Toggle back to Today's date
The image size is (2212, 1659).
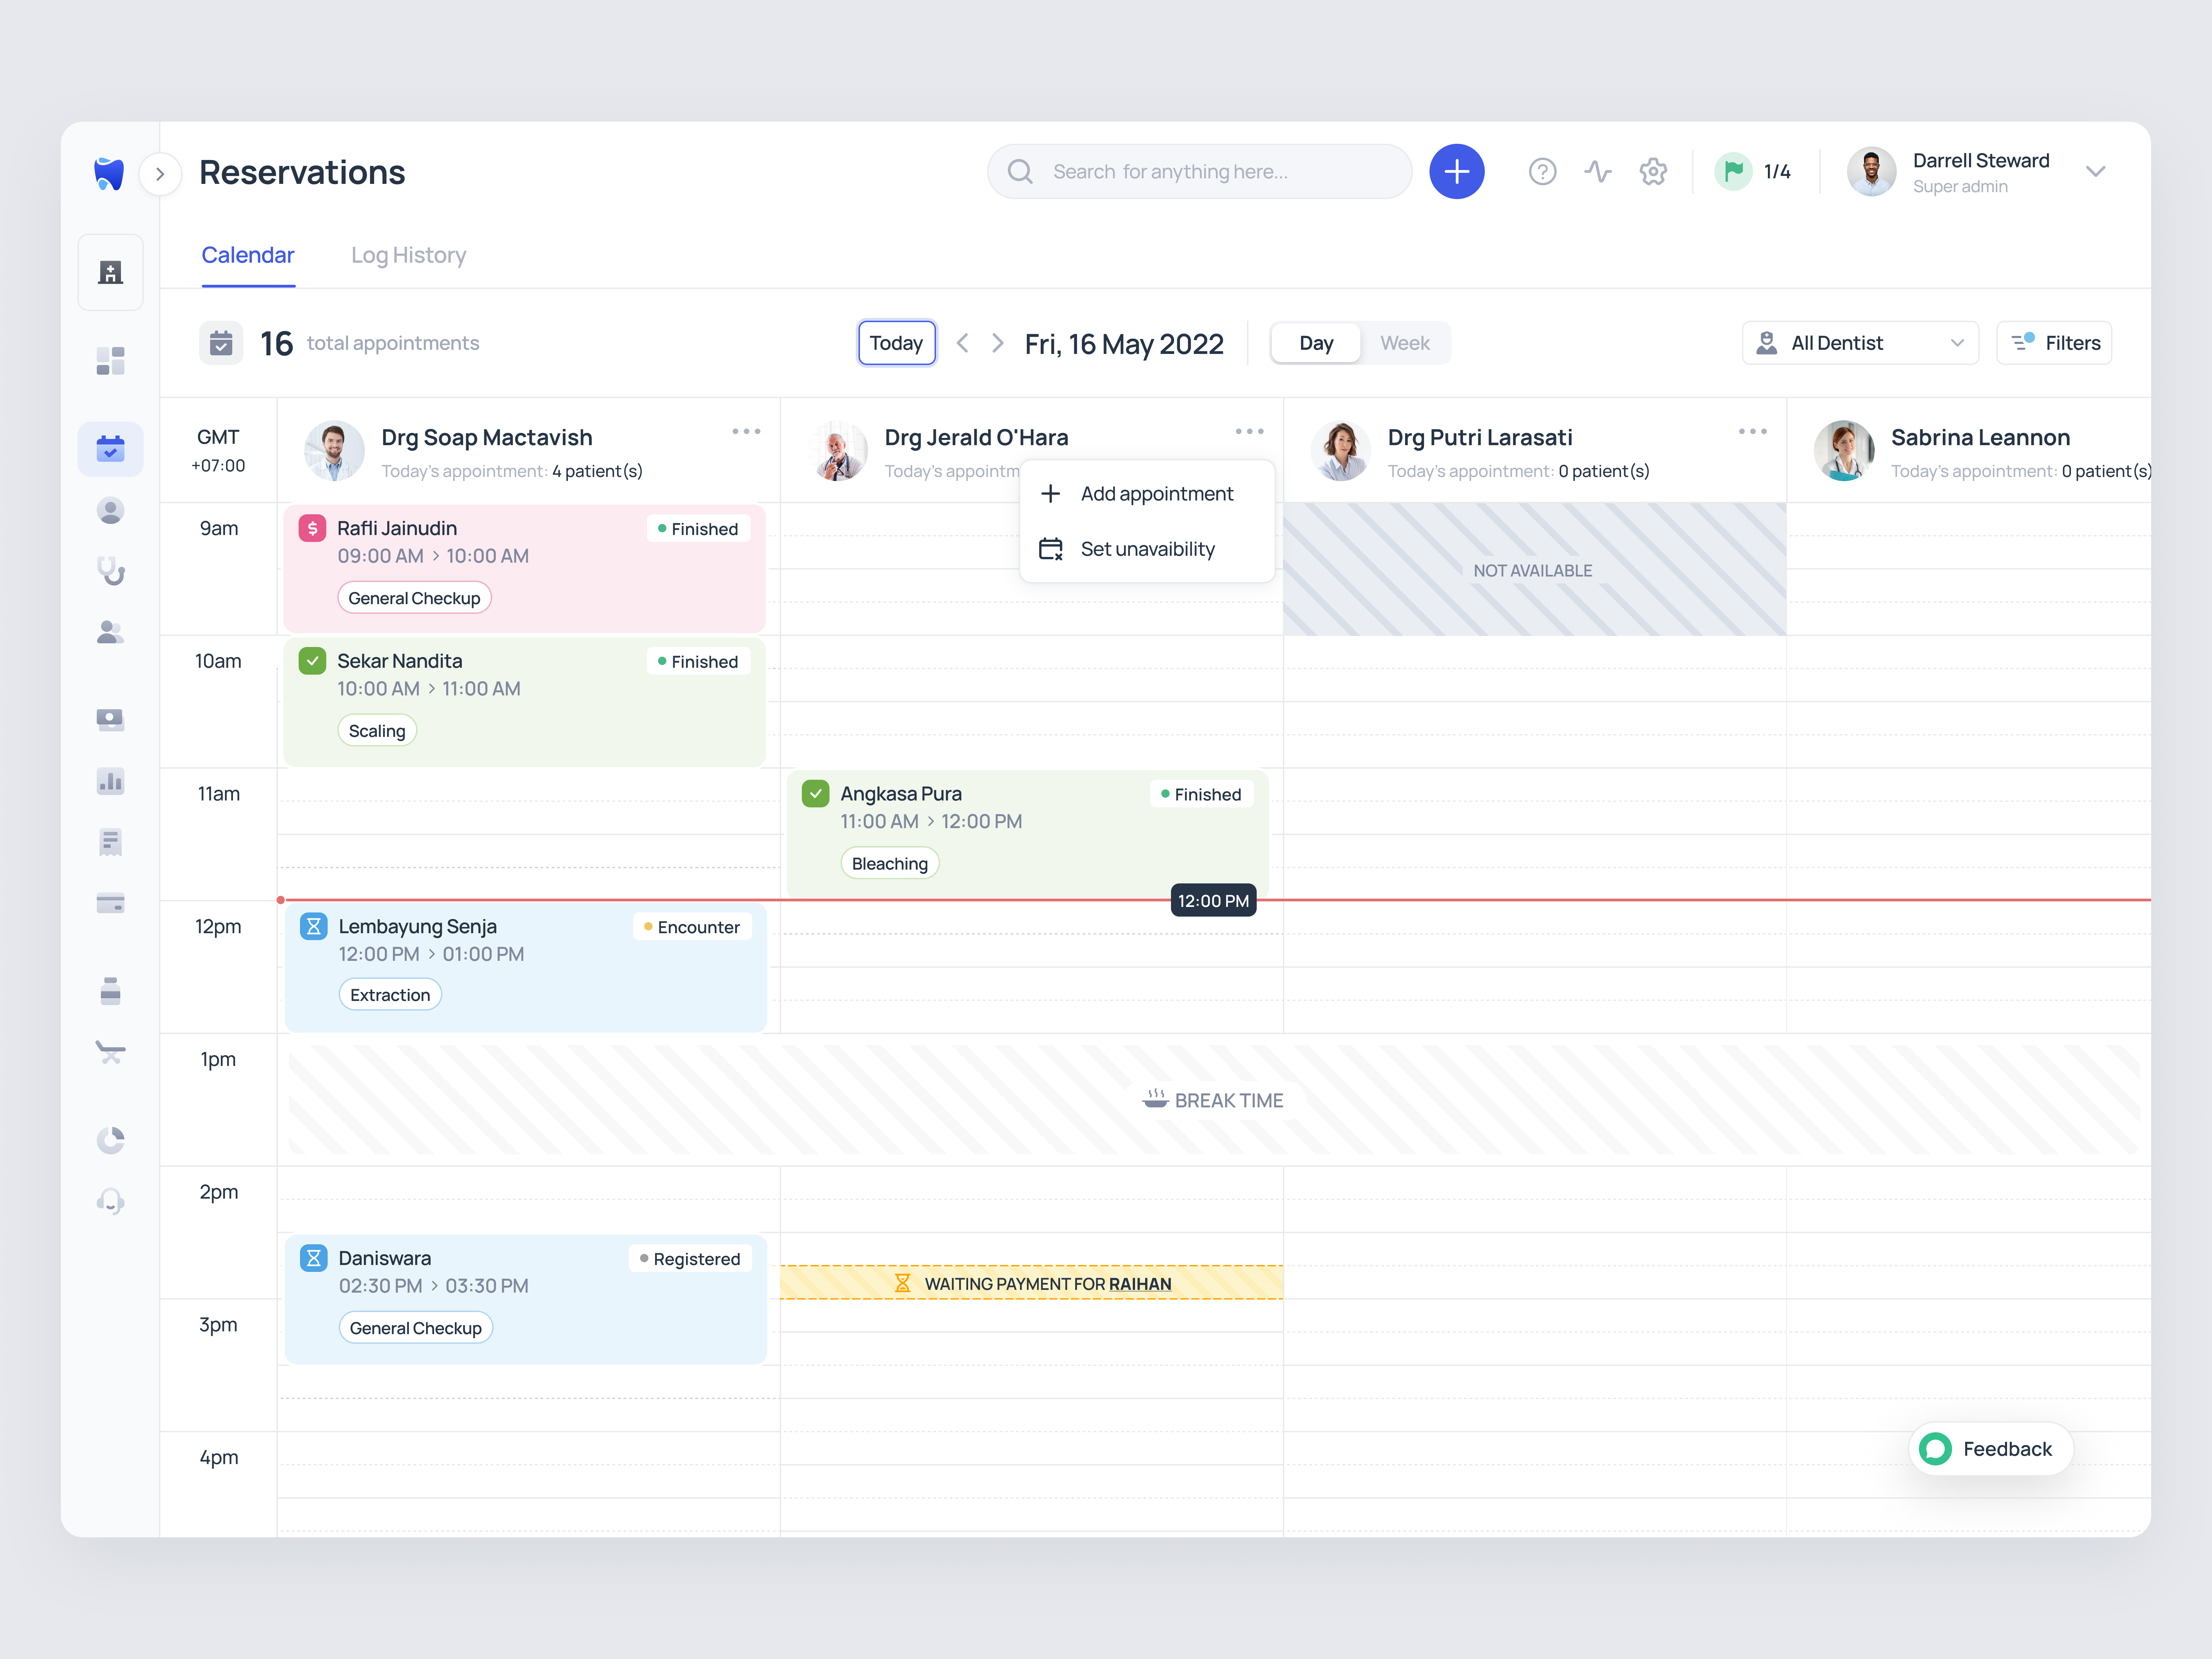click(x=896, y=342)
